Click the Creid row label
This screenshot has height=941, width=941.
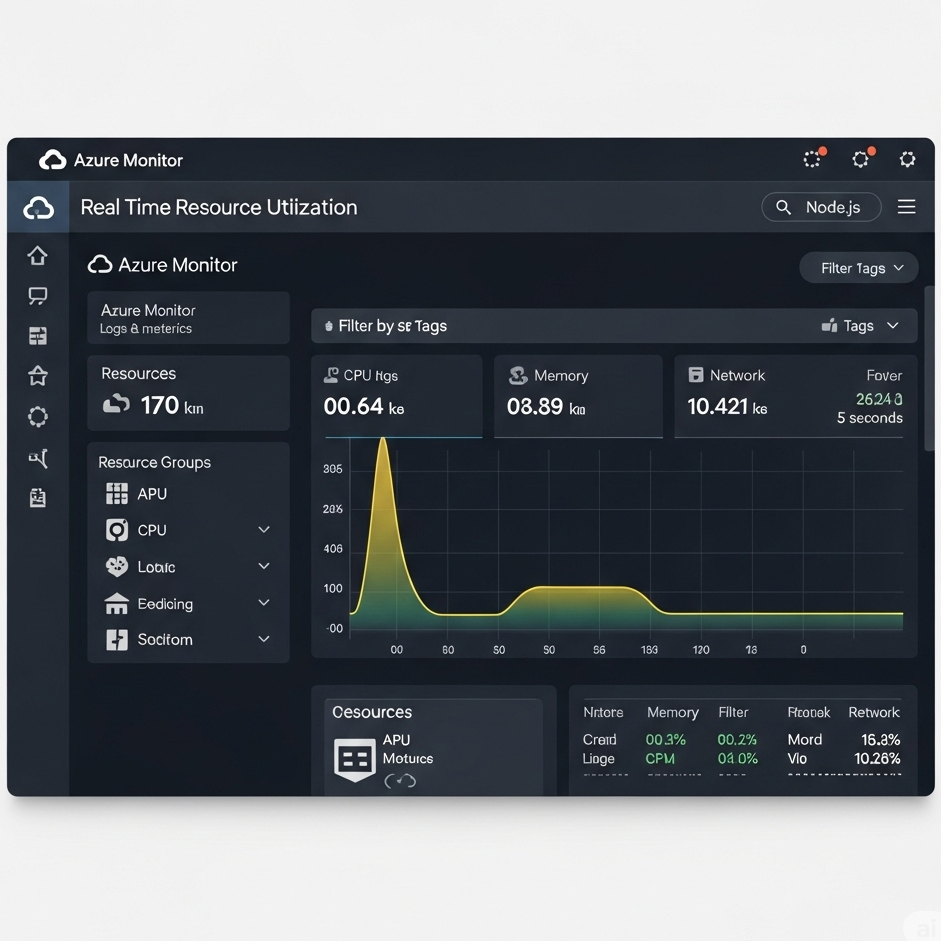[600, 739]
